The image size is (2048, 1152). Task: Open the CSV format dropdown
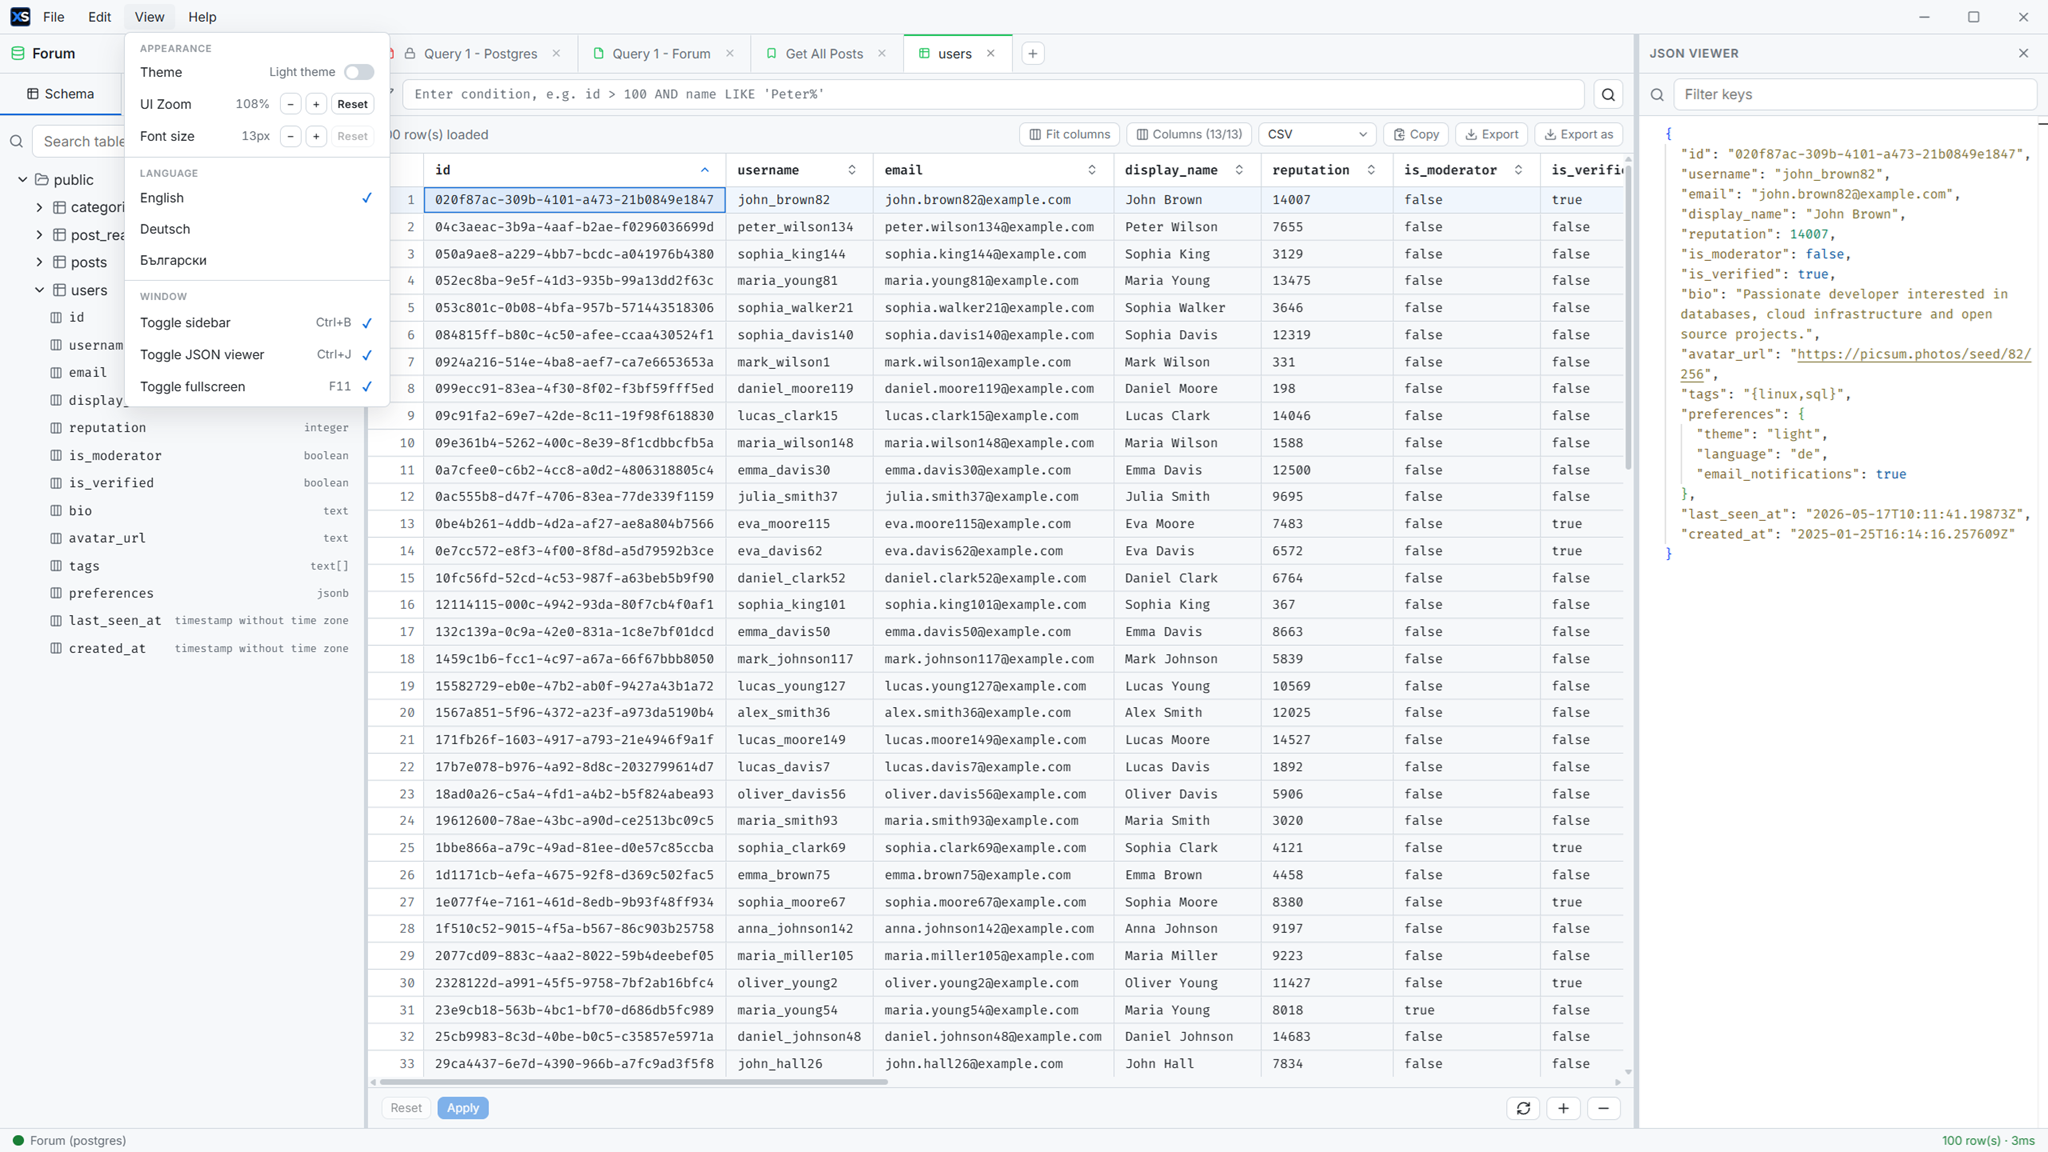tap(1317, 134)
